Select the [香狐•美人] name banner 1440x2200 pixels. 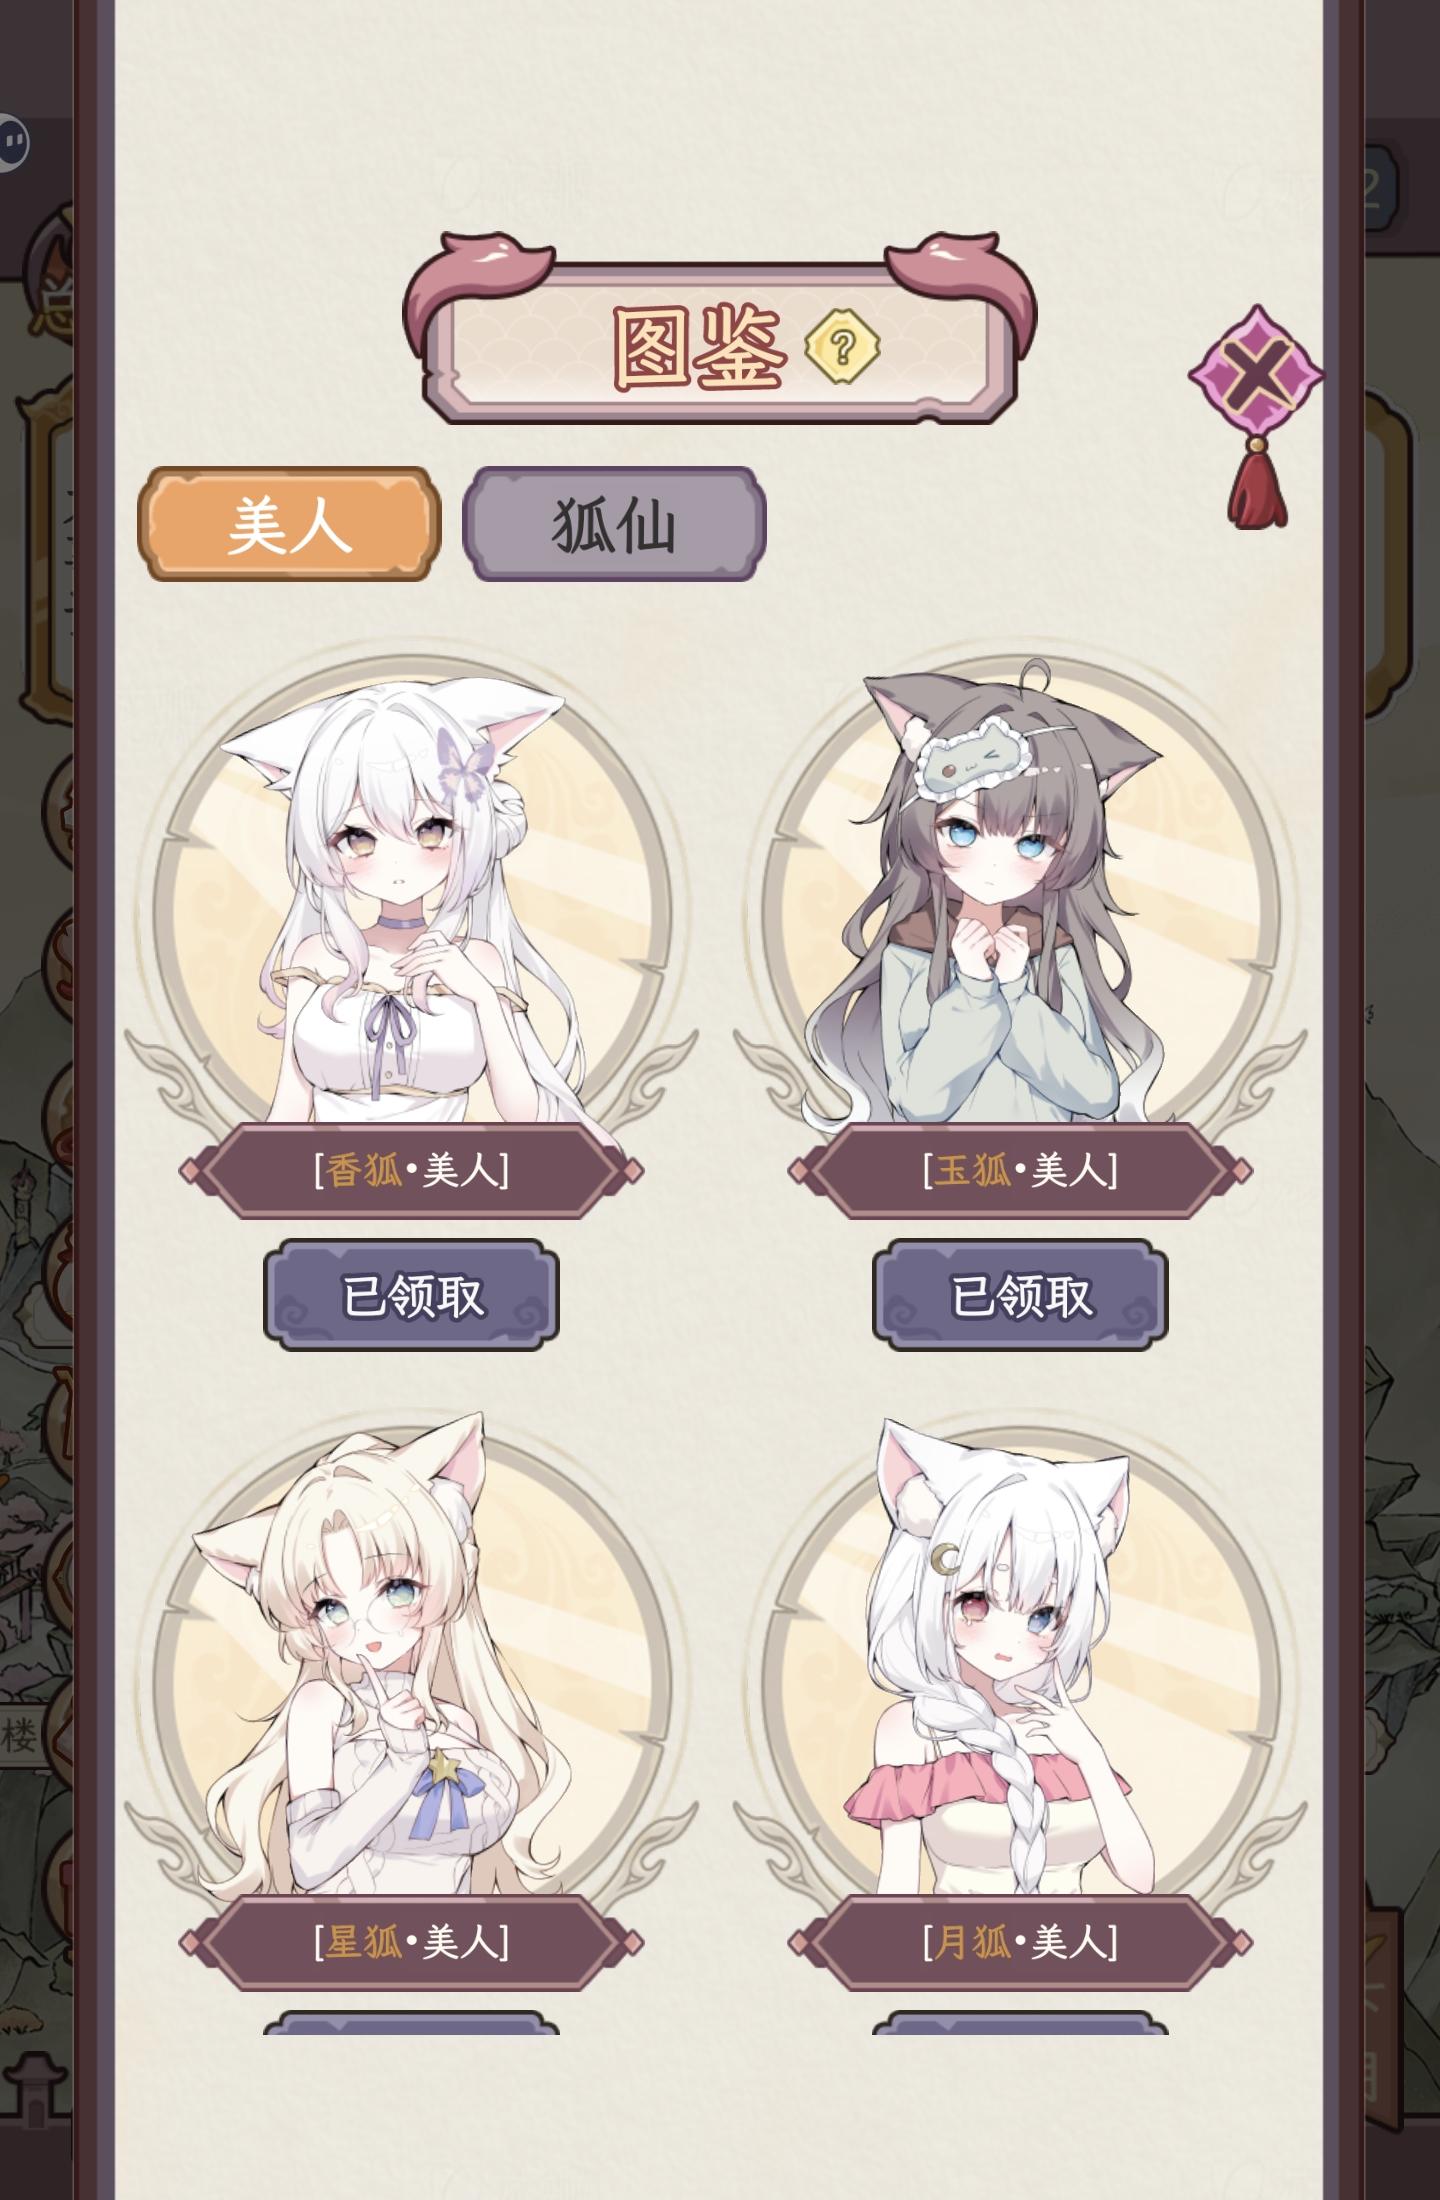point(411,1170)
